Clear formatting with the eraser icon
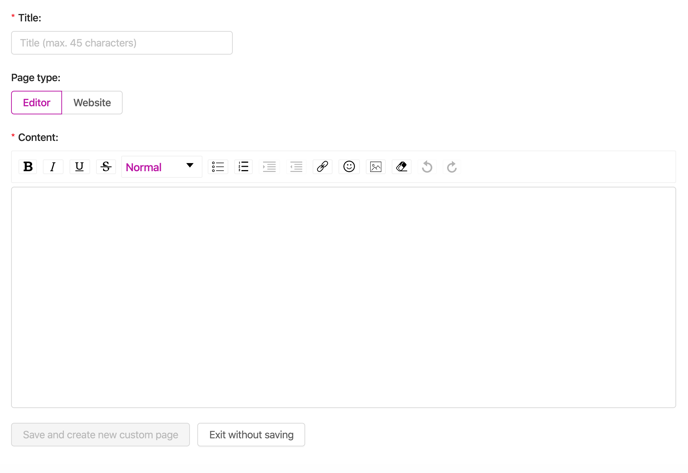The width and height of the screenshot is (688, 473). [401, 167]
